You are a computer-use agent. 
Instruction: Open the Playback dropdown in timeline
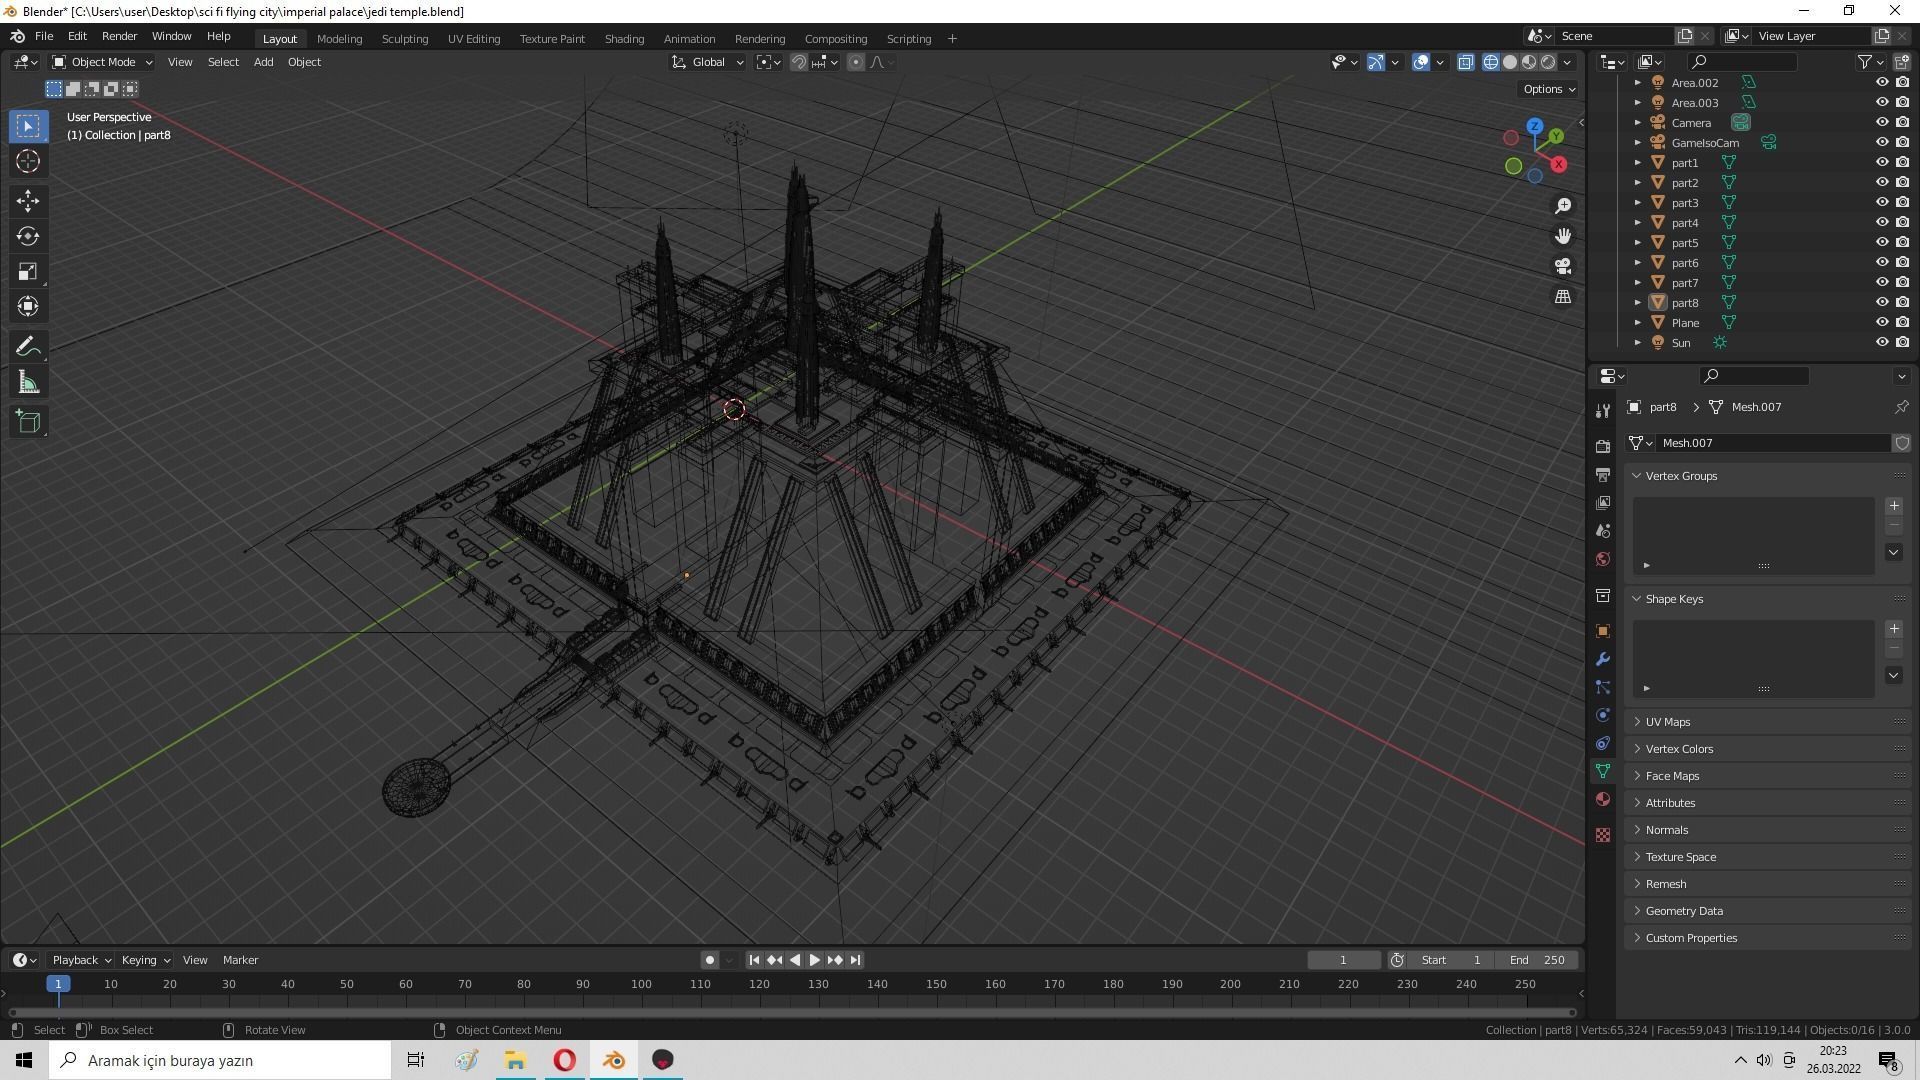81,960
